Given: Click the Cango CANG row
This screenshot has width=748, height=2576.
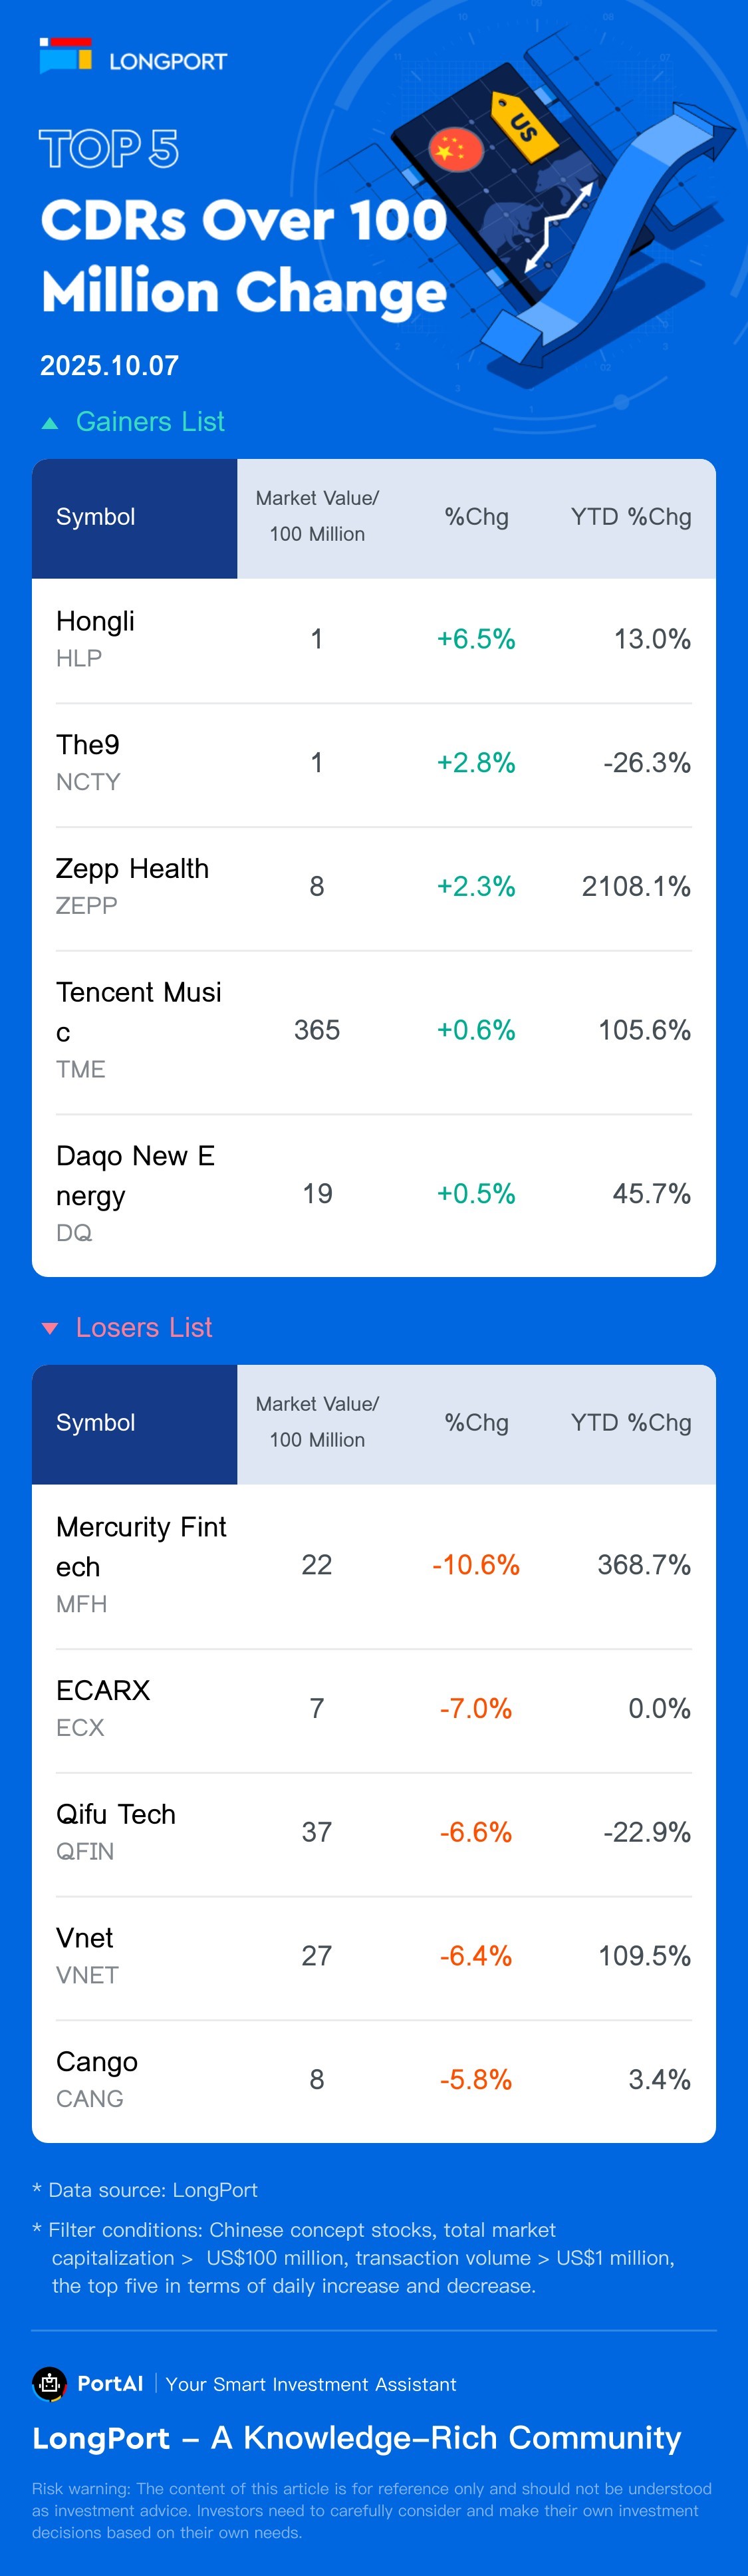Looking at the screenshot, I should pyautogui.click(x=374, y=2079).
